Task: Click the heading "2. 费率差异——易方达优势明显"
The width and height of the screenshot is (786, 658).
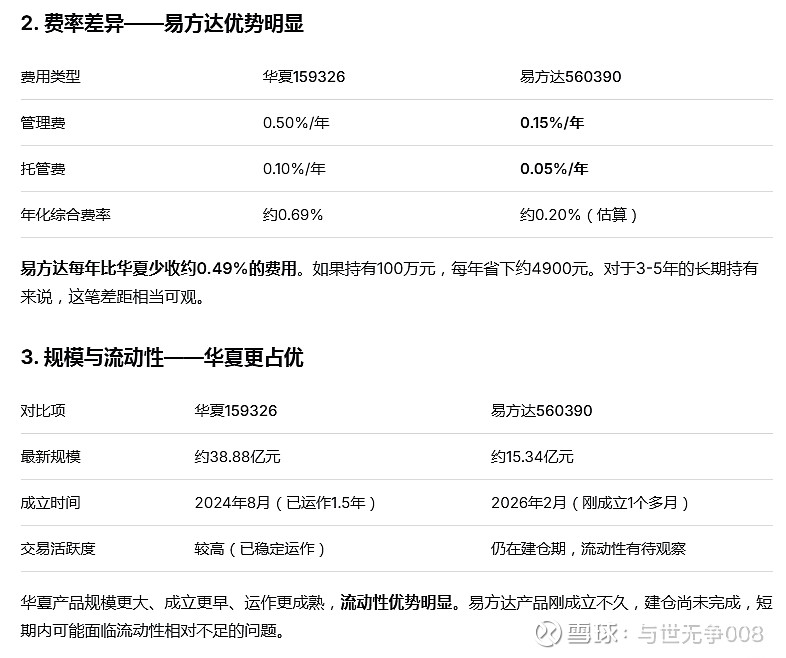Action: coord(162,24)
